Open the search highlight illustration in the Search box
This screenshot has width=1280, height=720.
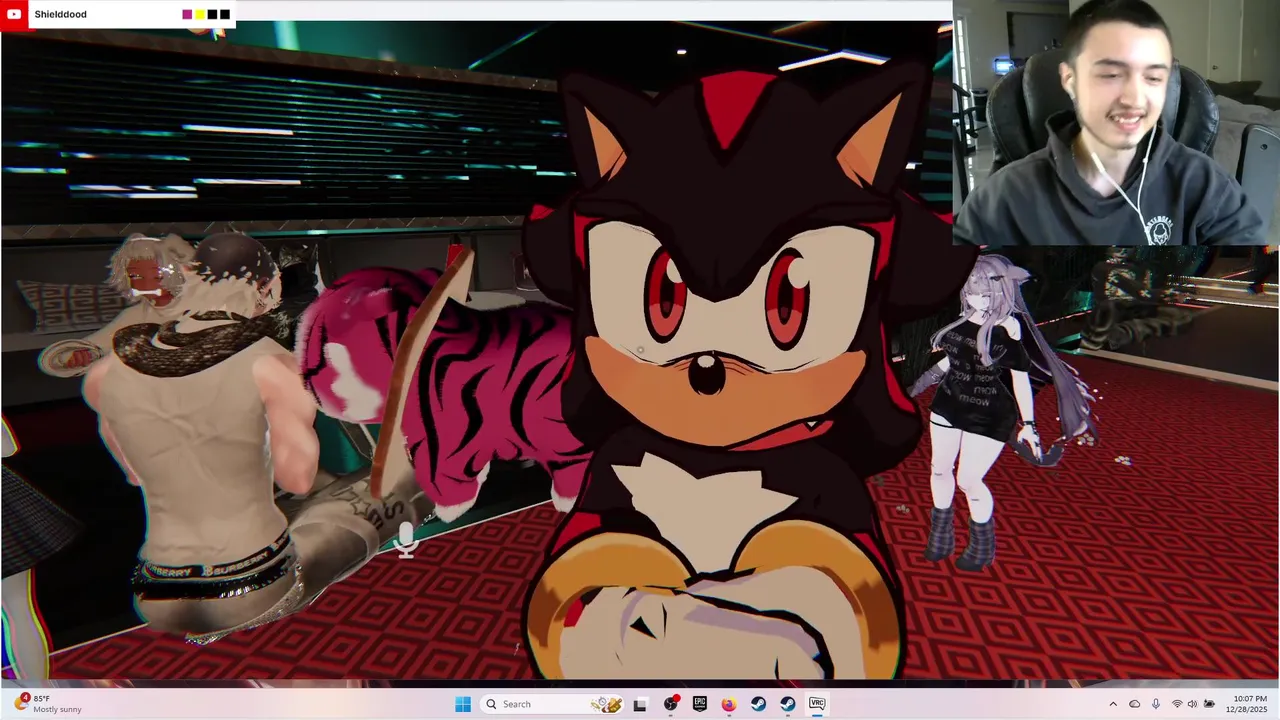pyautogui.click(x=606, y=704)
